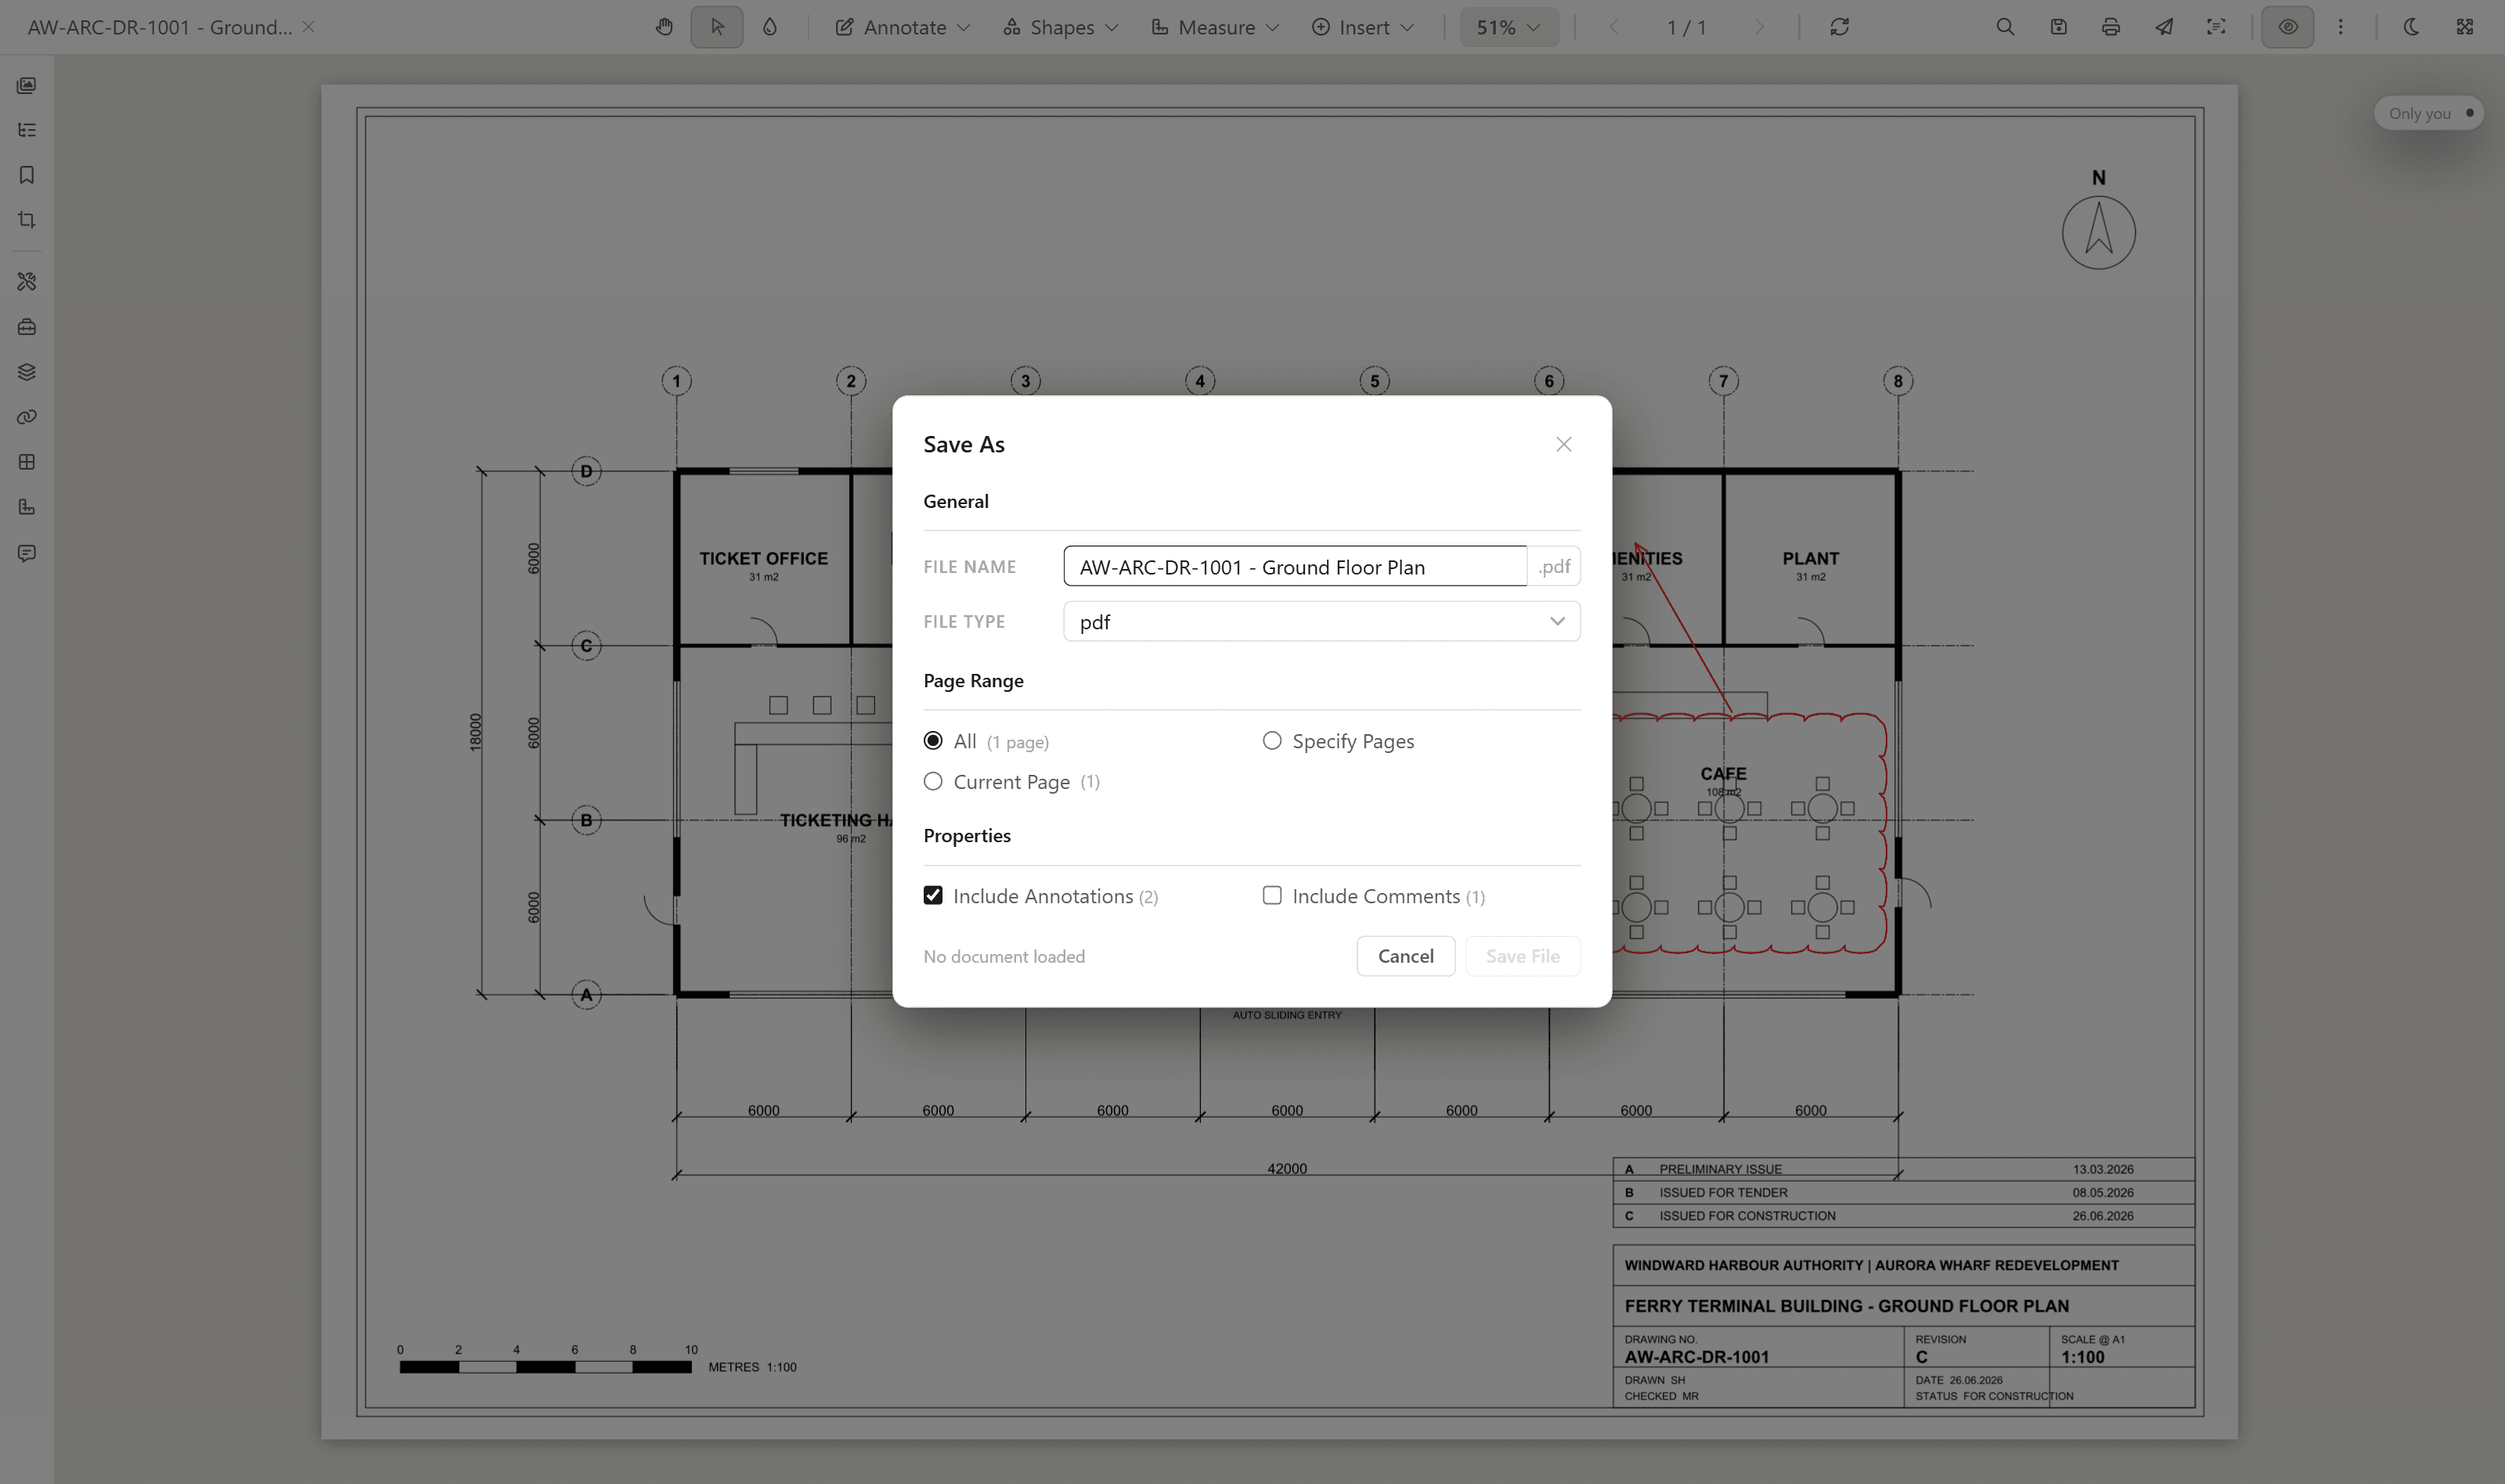Click the Cancel button

point(1406,956)
